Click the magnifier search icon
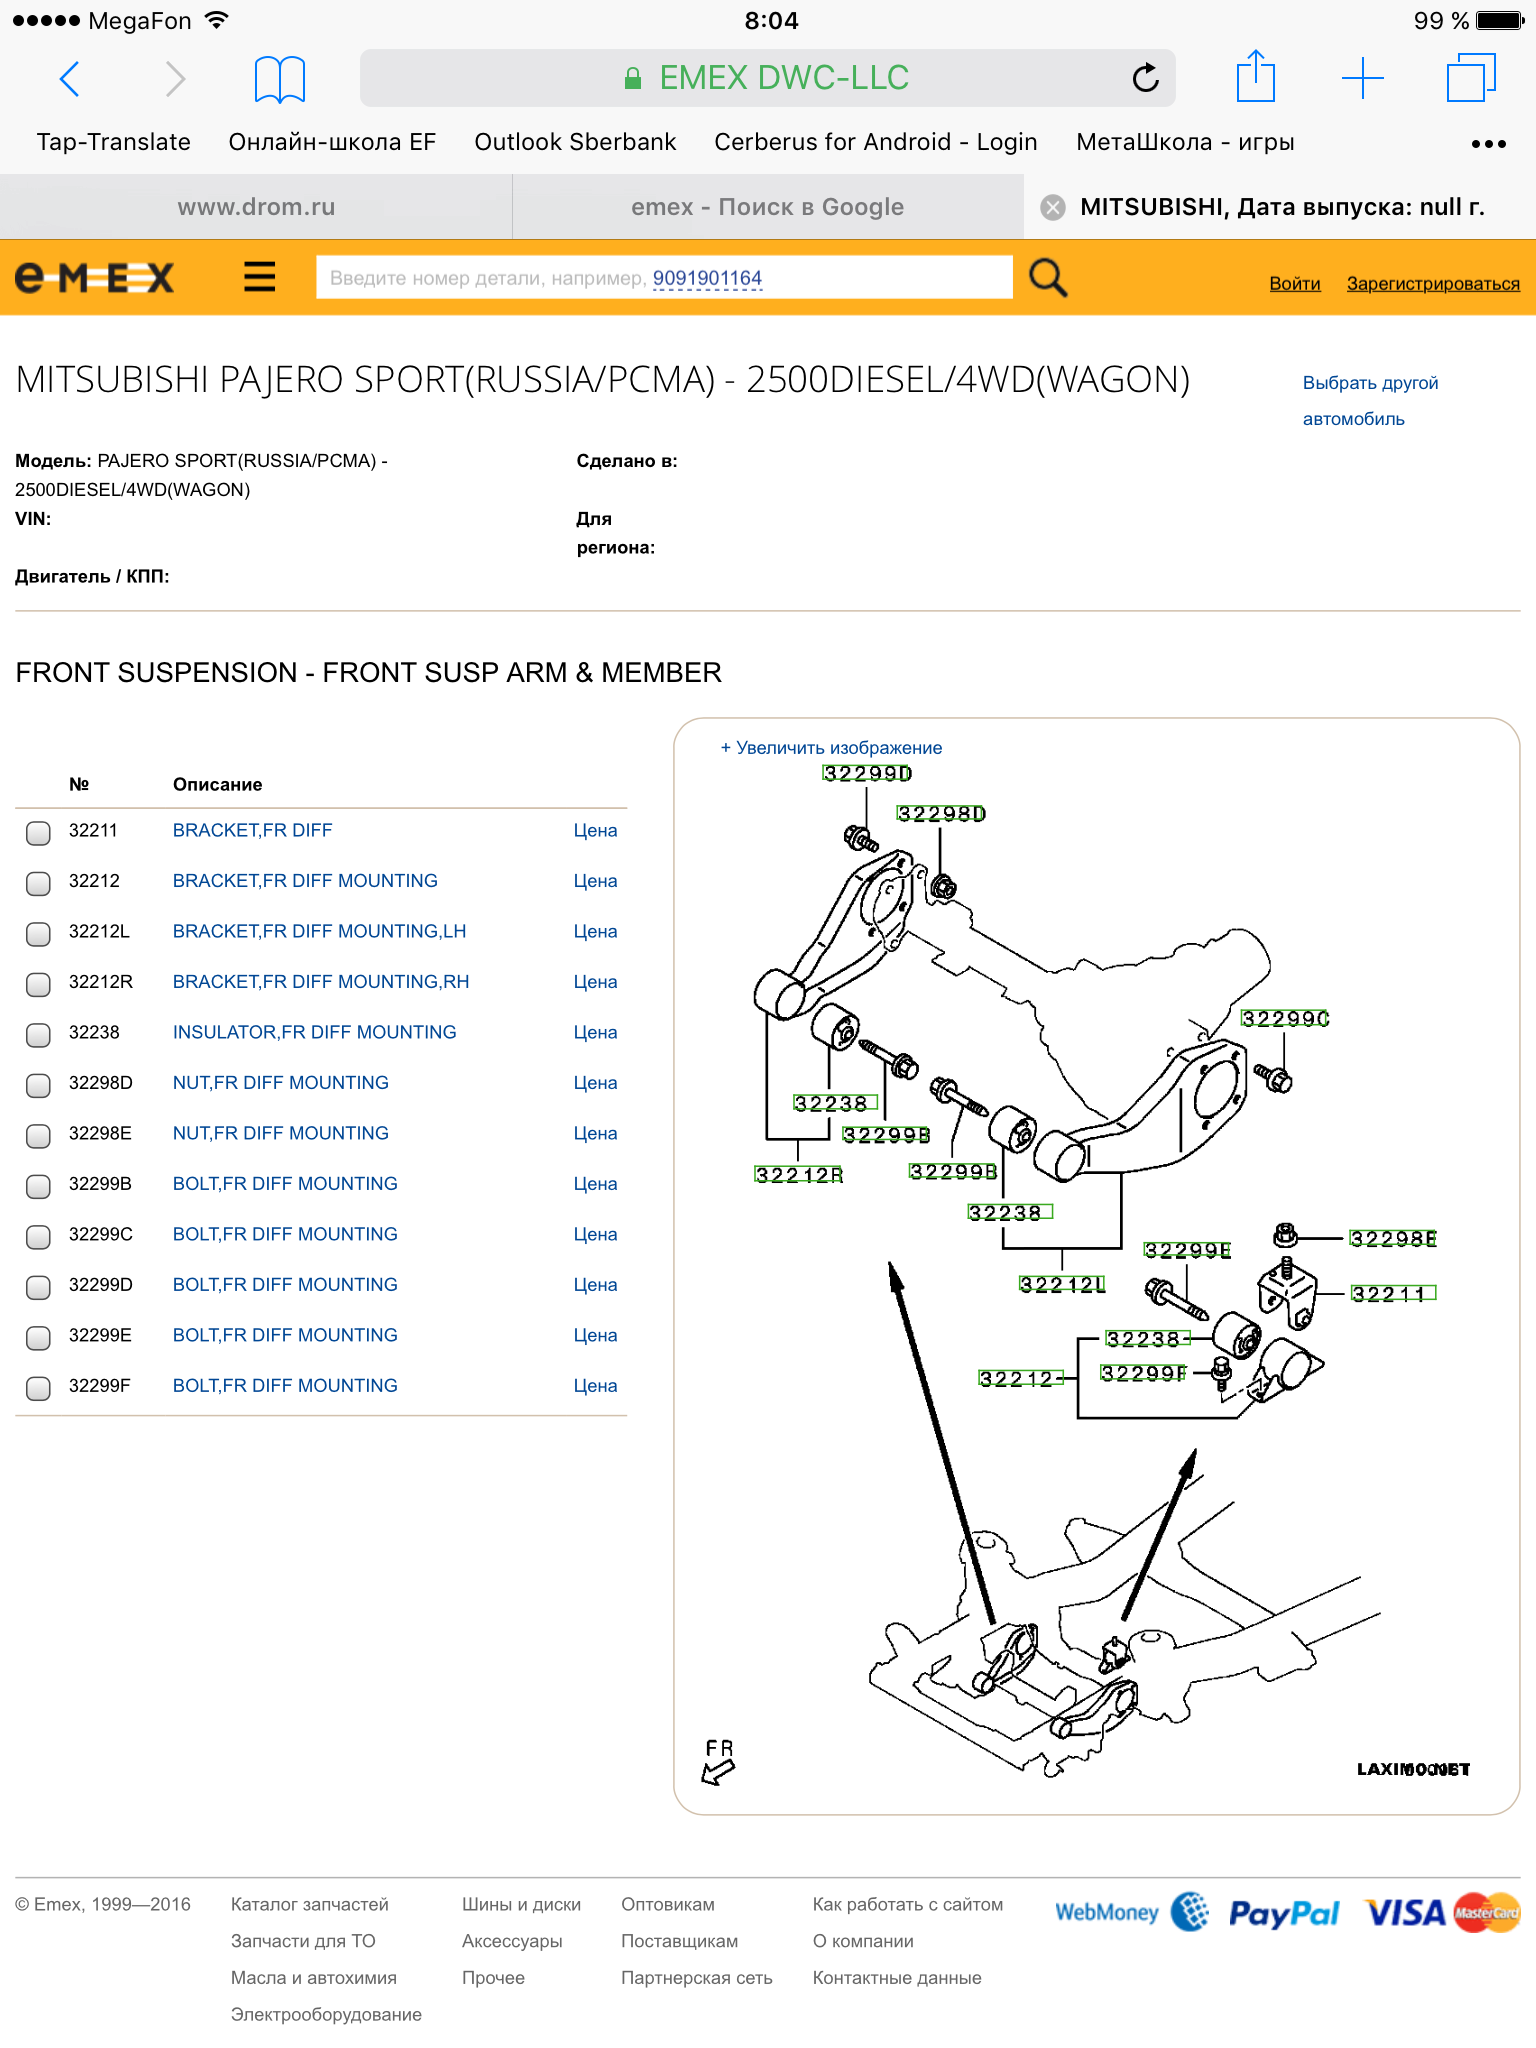 point(1048,278)
